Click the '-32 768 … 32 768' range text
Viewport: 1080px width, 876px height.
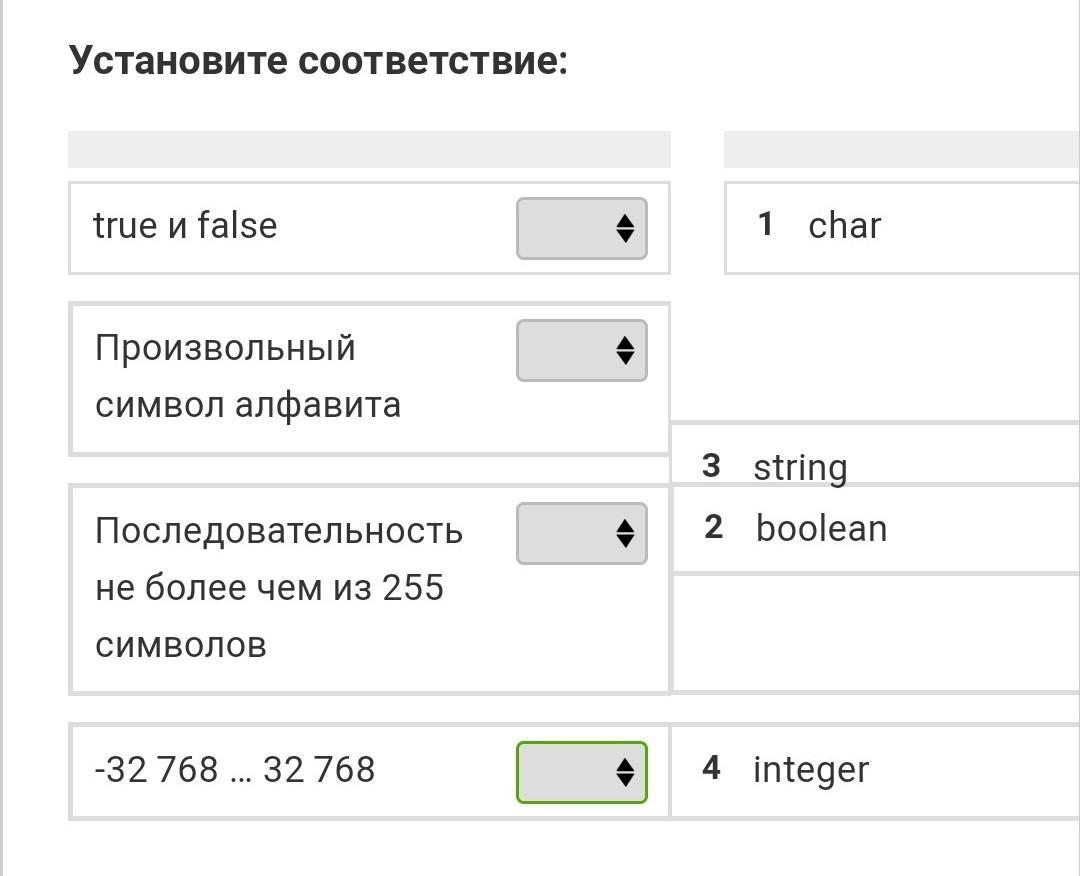235,770
